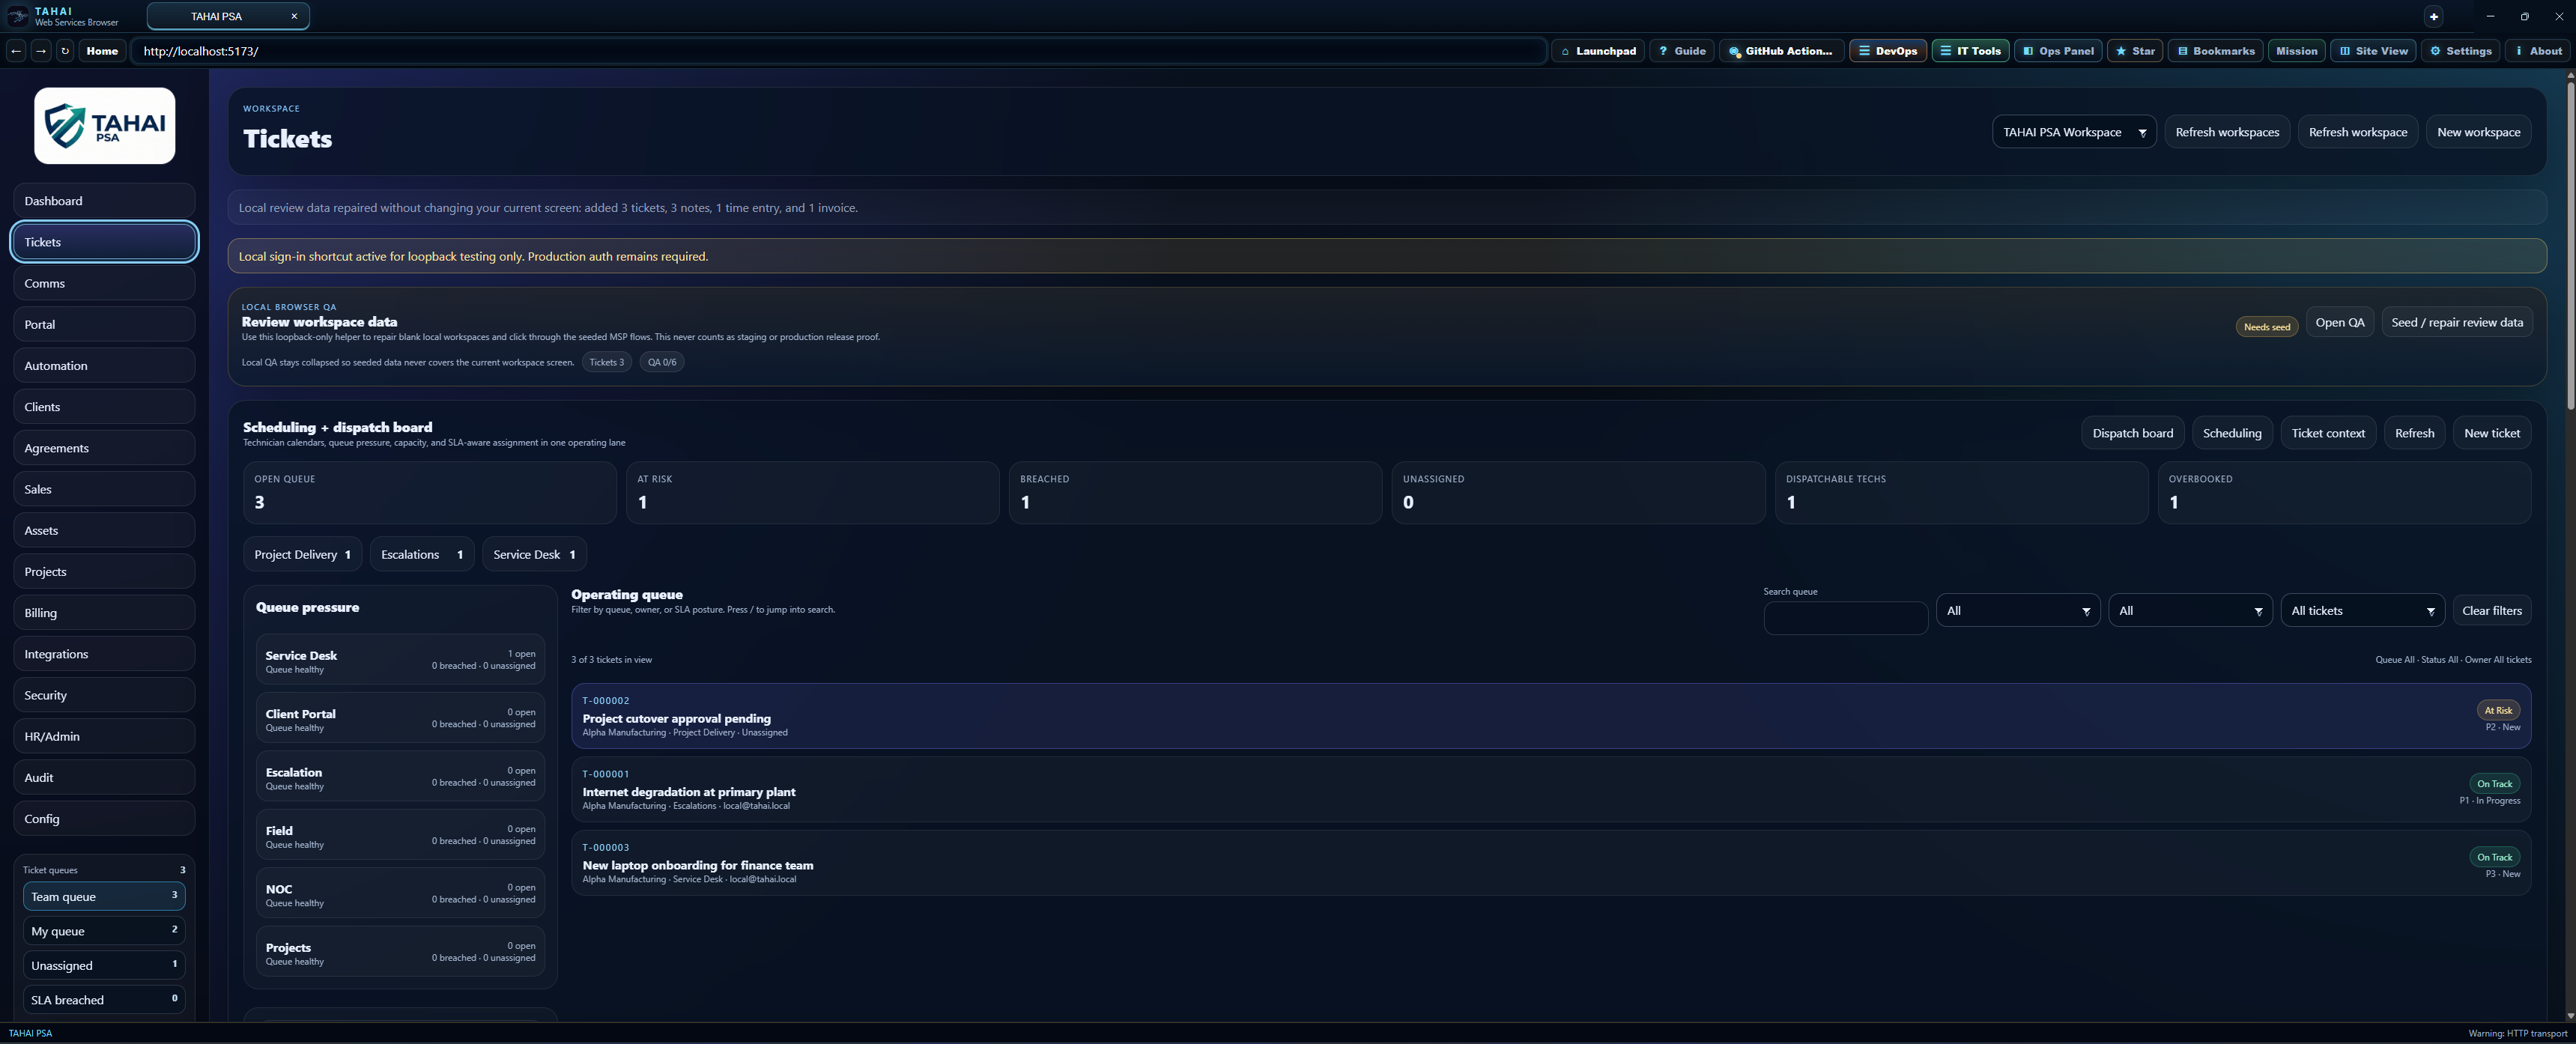The image size is (2576, 1044).
Task: Click the Search queue input field
Action: (1845, 618)
